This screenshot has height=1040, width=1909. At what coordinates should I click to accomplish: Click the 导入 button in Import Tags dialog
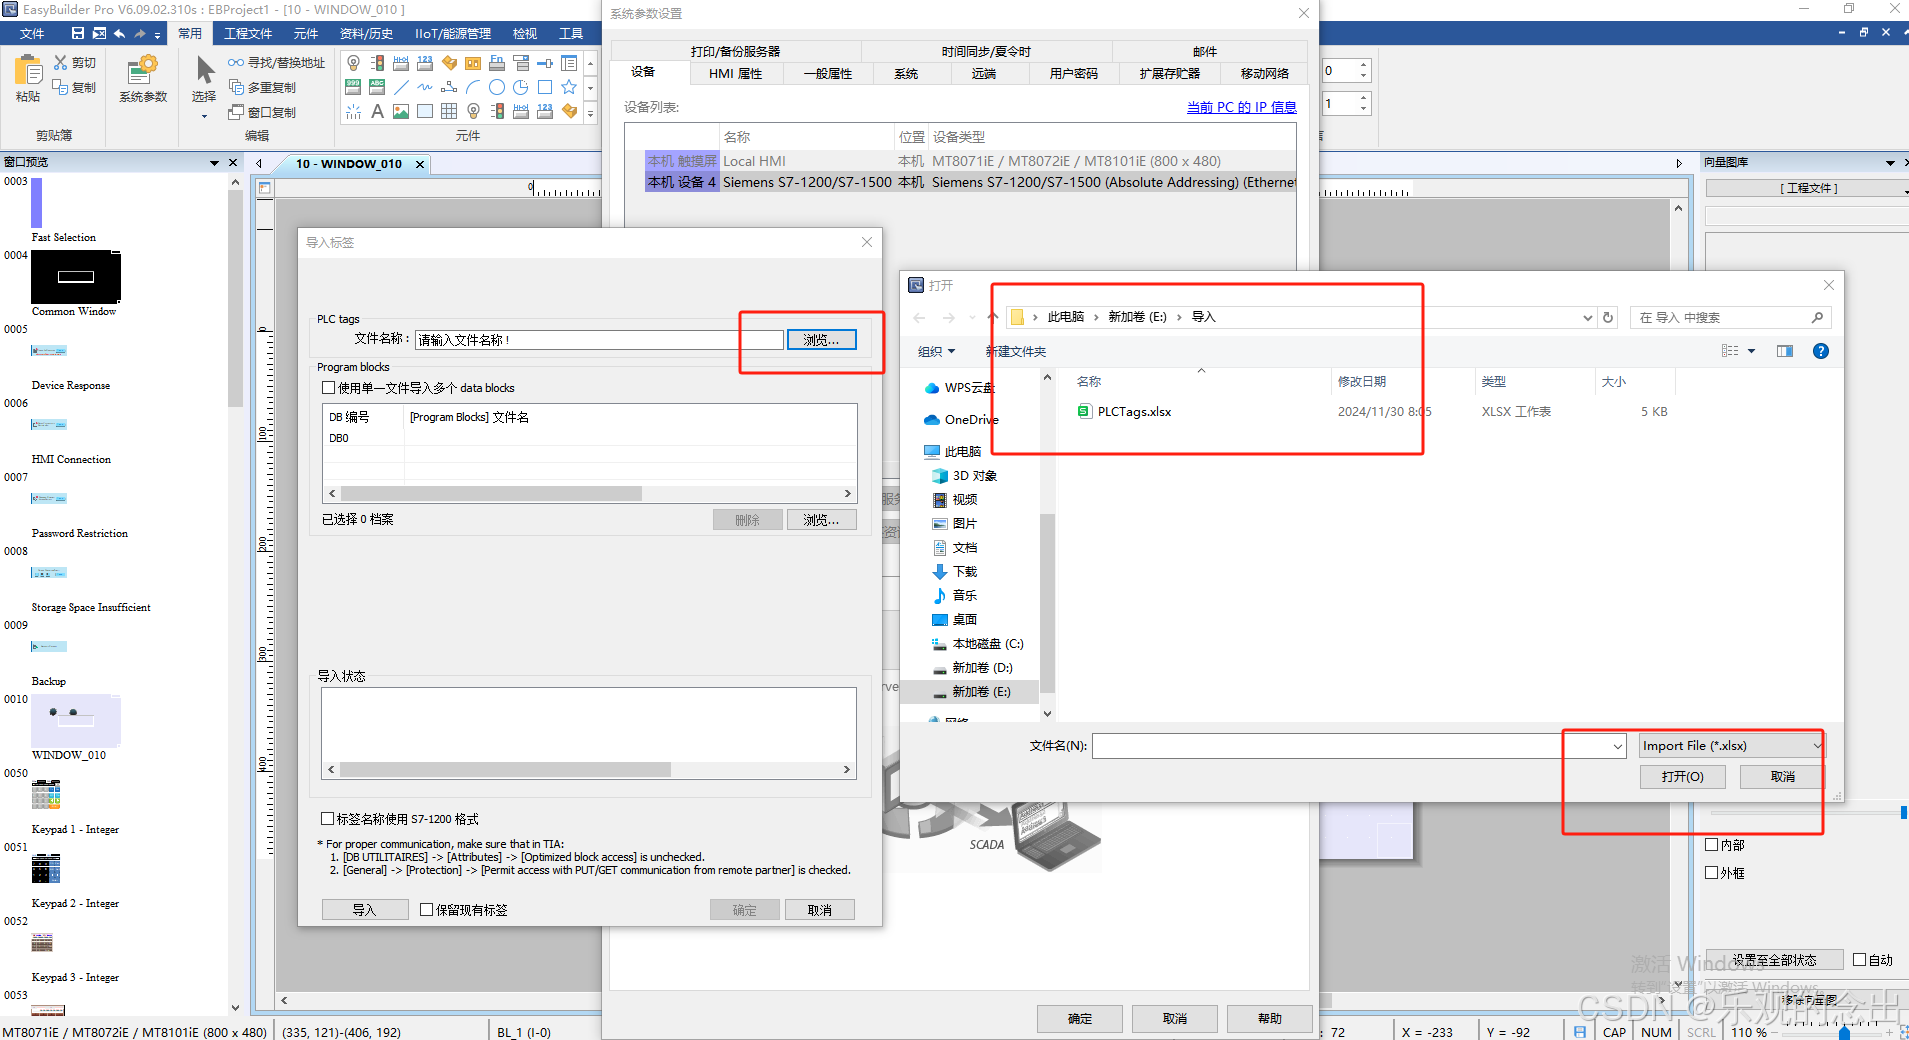click(364, 910)
